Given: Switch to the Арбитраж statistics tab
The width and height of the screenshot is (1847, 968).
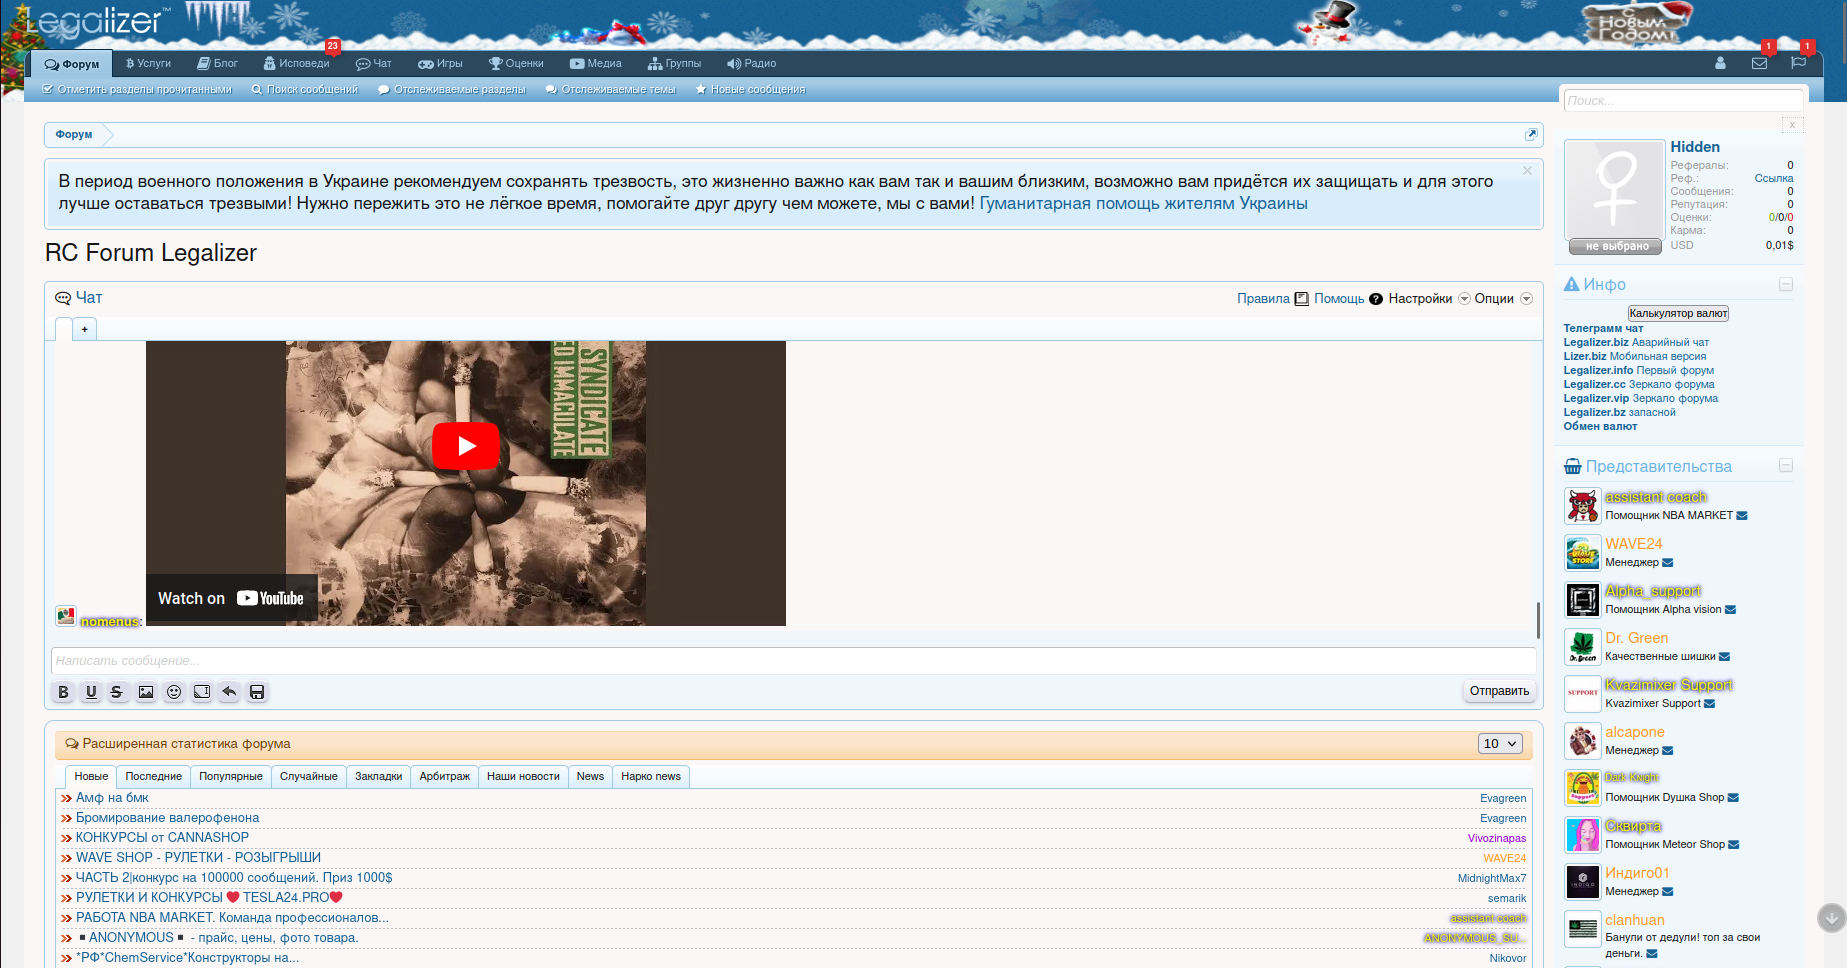Looking at the screenshot, I should [445, 776].
